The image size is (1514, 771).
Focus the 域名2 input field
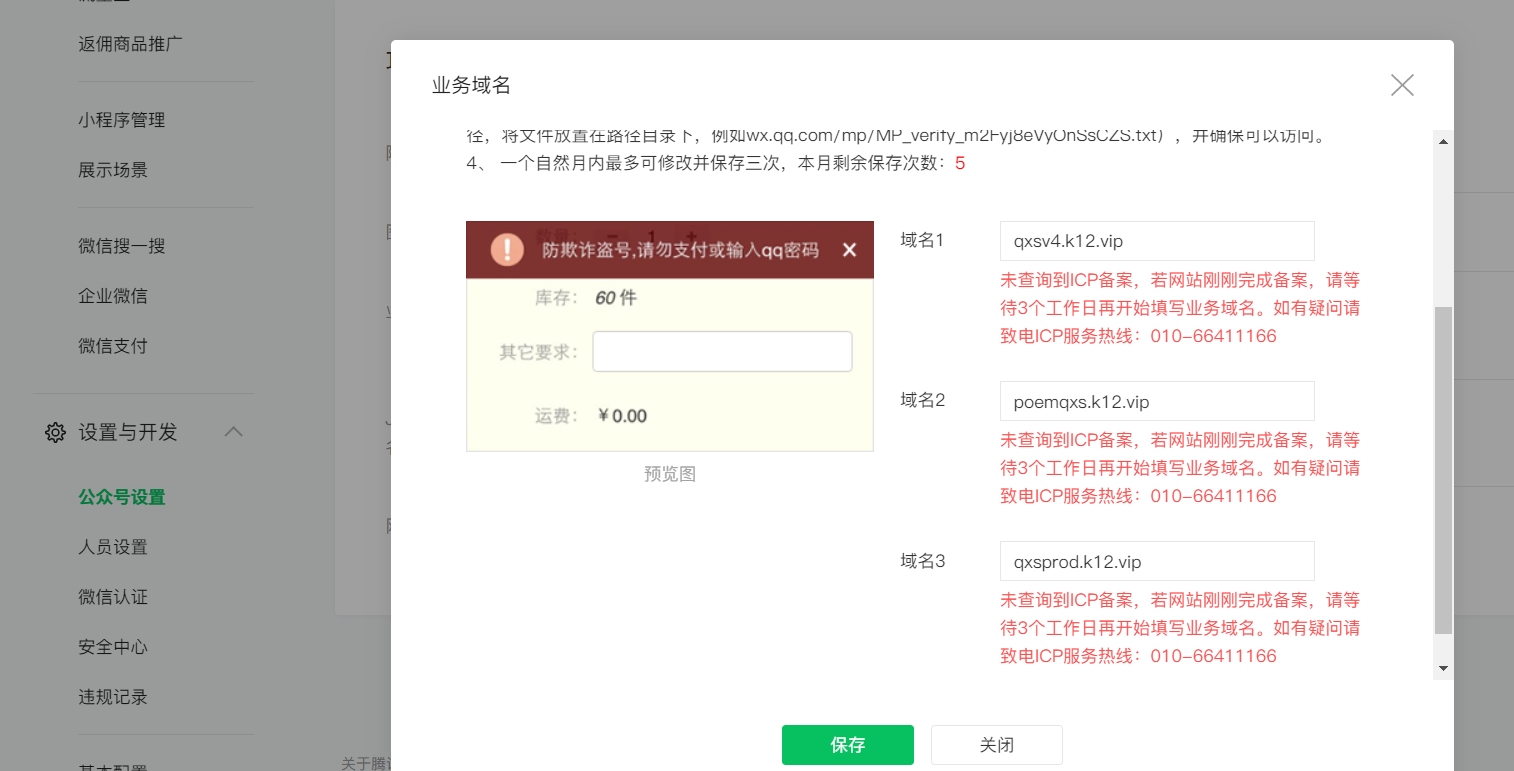tap(1157, 401)
